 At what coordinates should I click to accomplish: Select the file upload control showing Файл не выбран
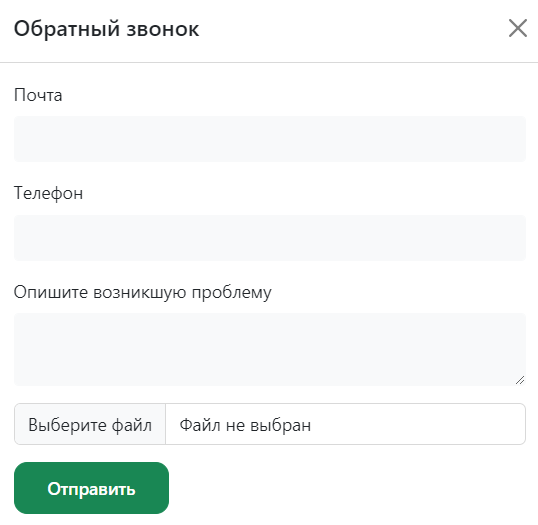[x=270, y=424]
